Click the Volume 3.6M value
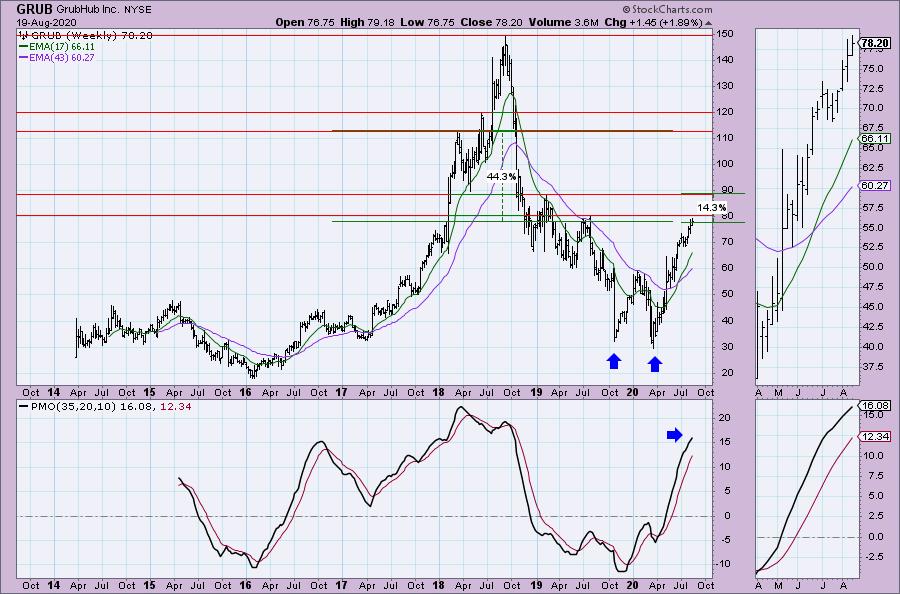Image resolution: width=900 pixels, height=594 pixels. tap(564, 22)
